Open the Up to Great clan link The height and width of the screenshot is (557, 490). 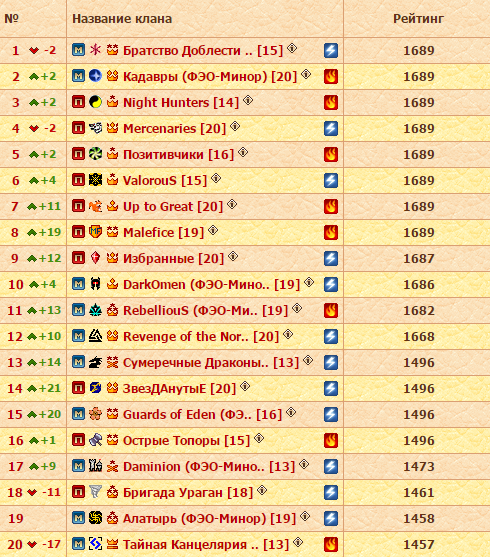click(x=173, y=206)
